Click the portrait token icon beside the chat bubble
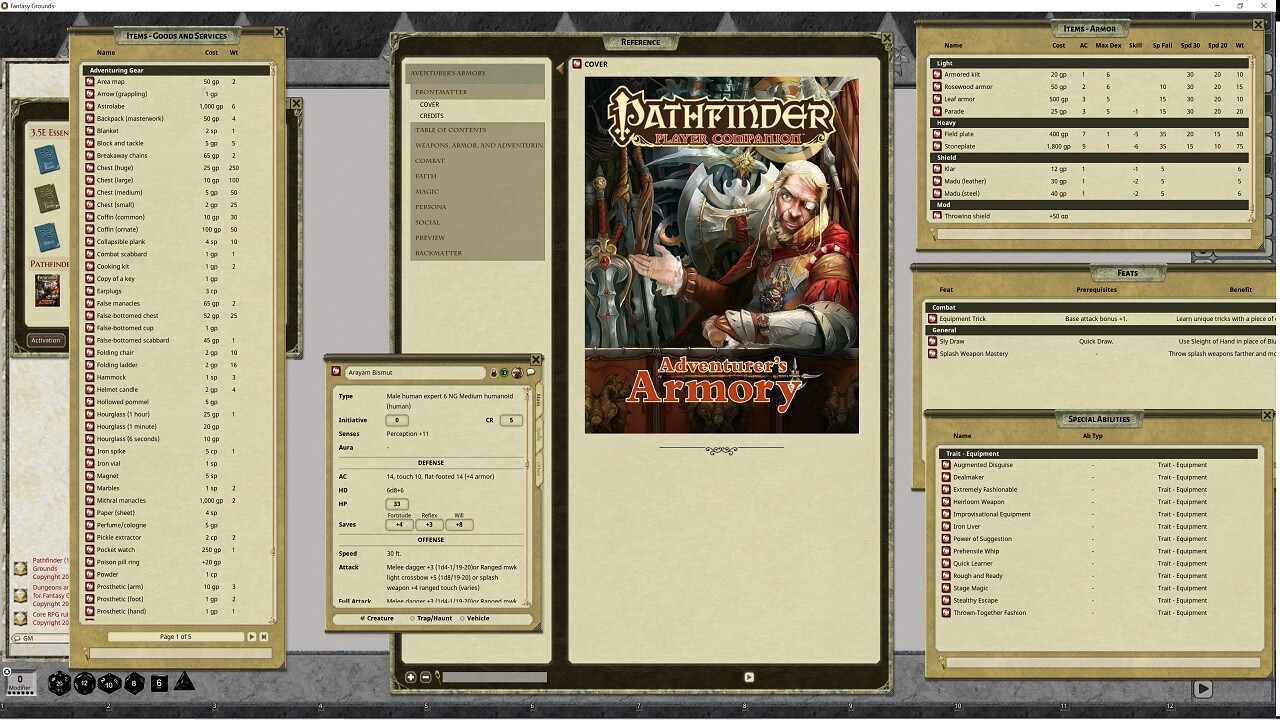Screen dimensions: 1280x720 [x=516, y=373]
